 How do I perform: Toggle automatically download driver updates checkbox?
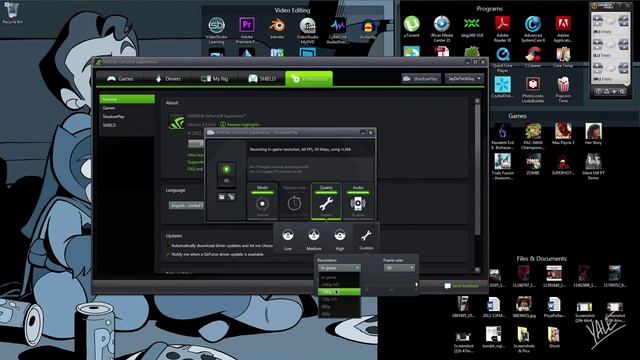(x=168, y=246)
